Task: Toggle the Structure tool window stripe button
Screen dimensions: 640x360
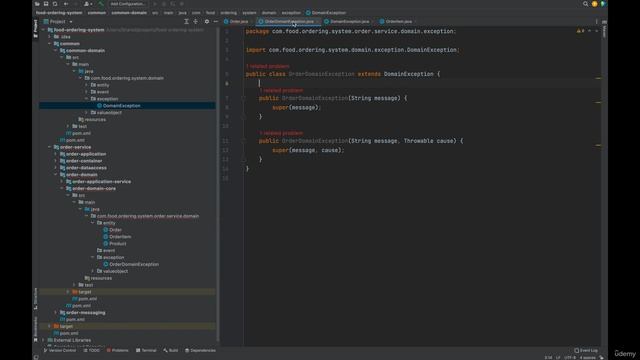Action: pos(36,298)
